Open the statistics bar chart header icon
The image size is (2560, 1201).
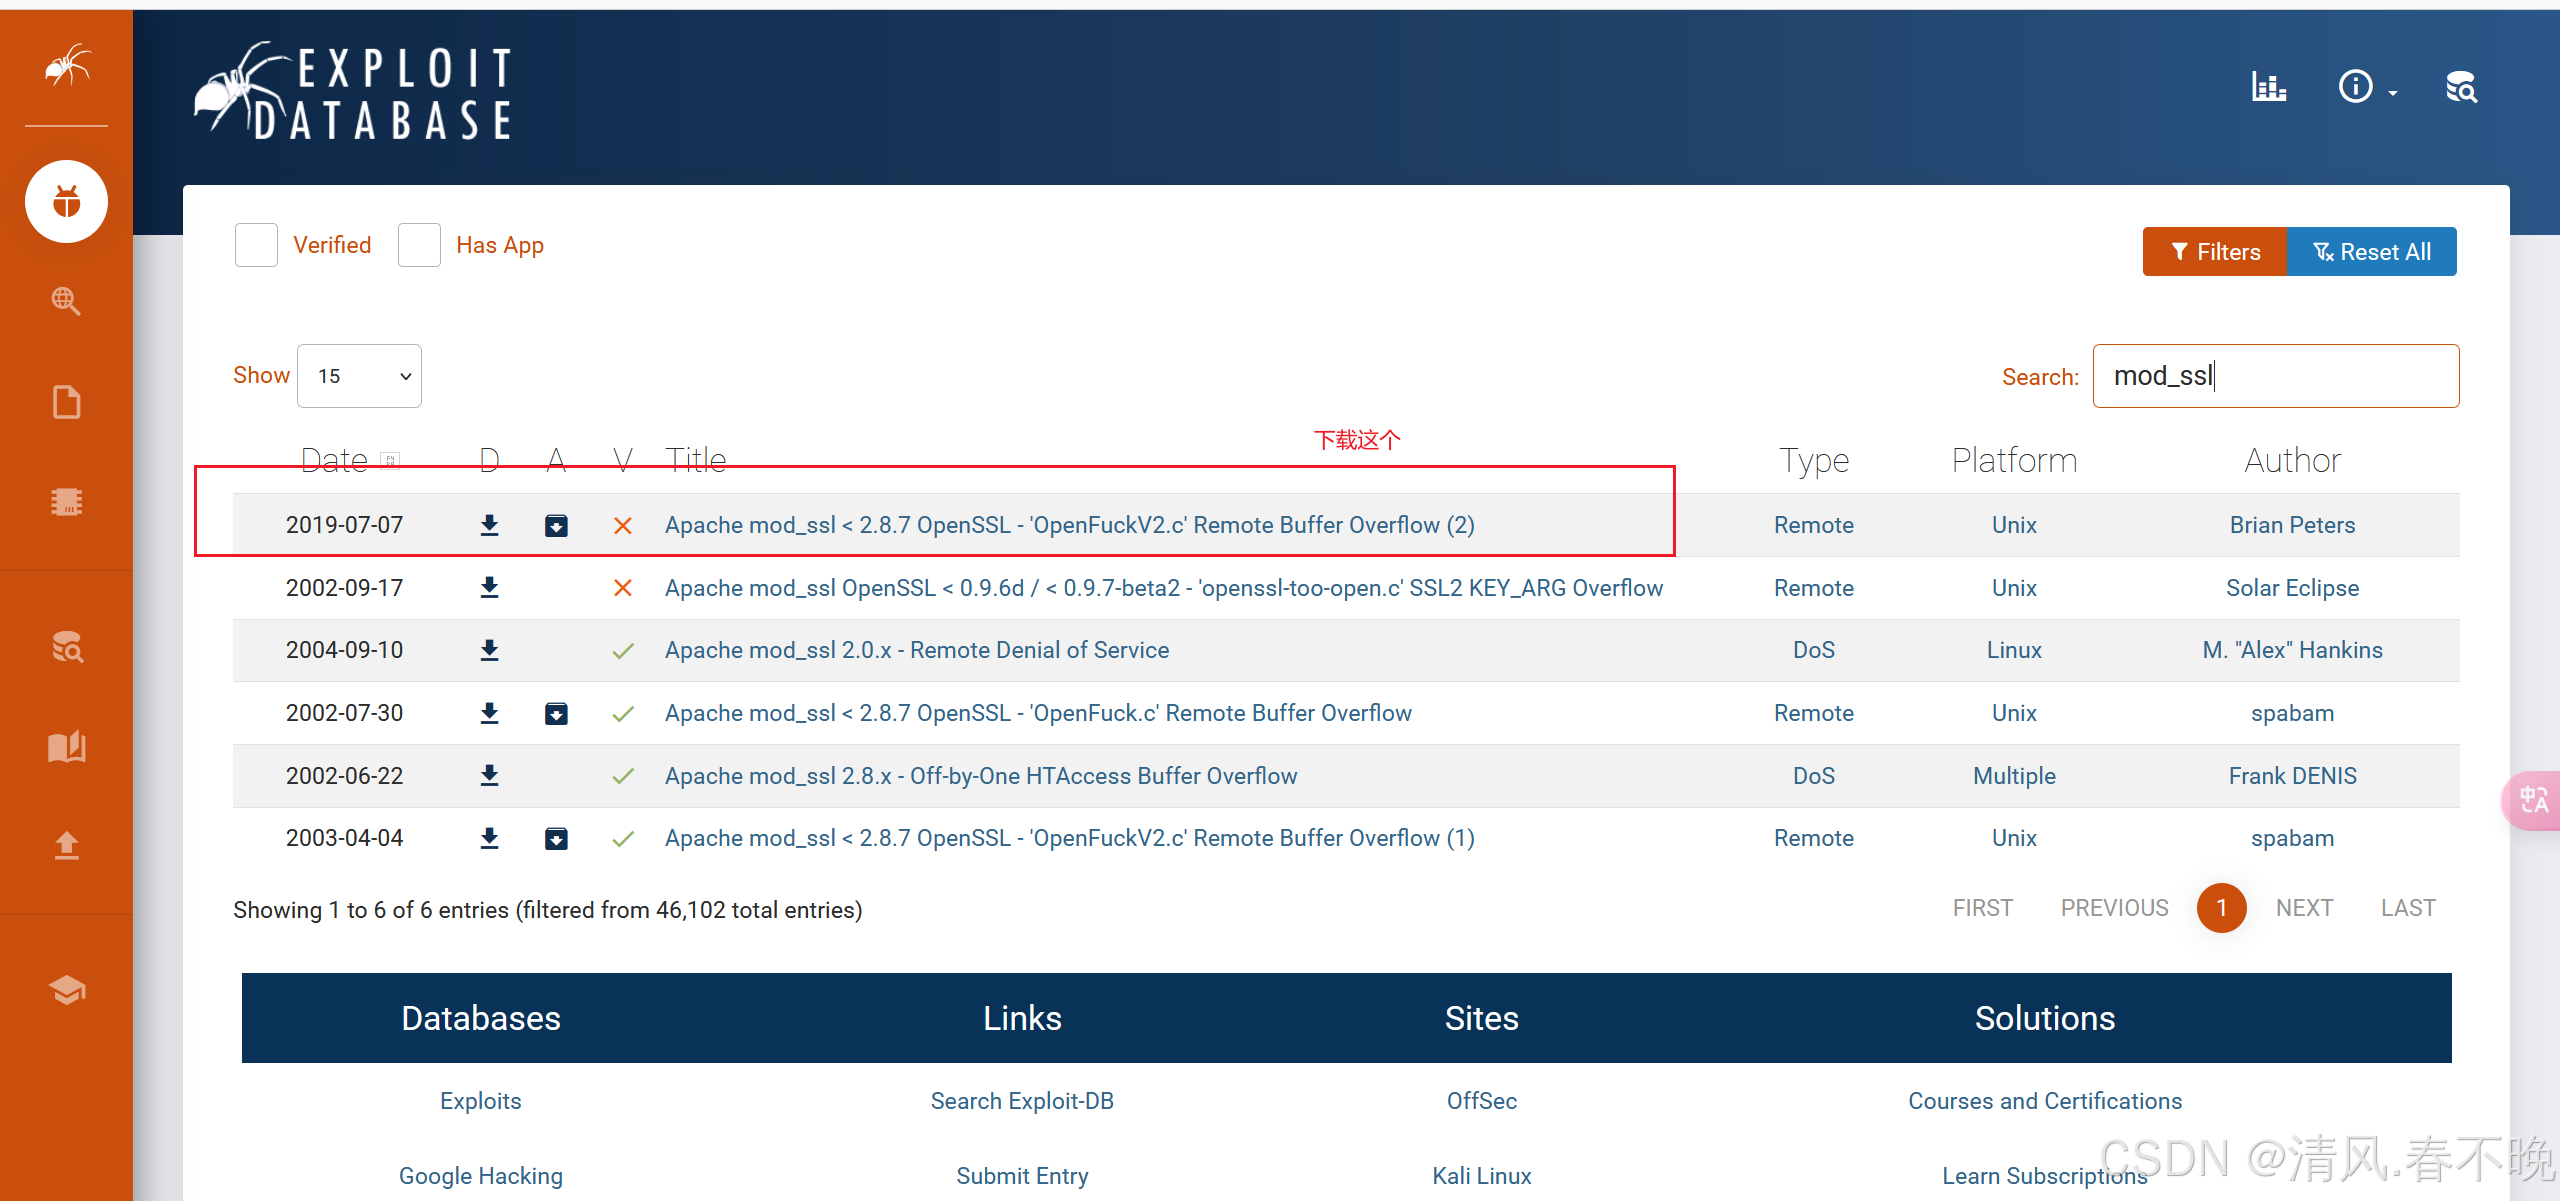pyautogui.click(x=2268, y=87)
